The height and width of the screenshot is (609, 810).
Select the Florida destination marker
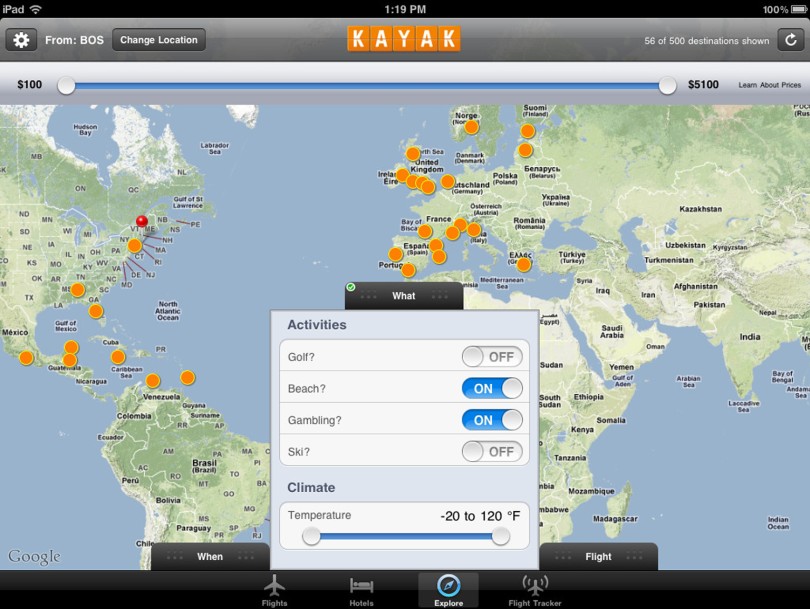coord(96,311)
